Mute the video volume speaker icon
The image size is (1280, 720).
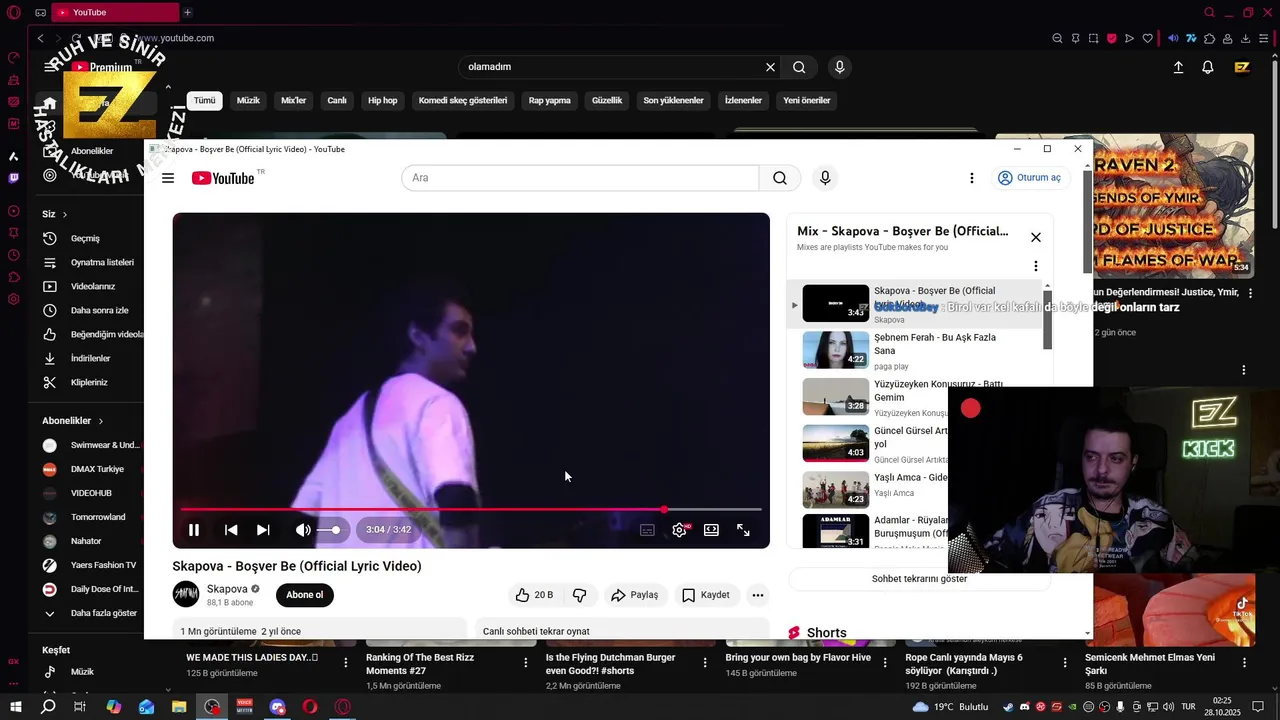[x=303, y=530]
